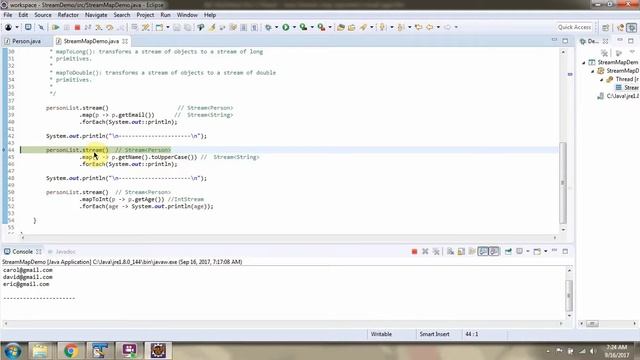640x360 pixels.
Task: Remove launch with Console X icon
Action: [425, 251]
